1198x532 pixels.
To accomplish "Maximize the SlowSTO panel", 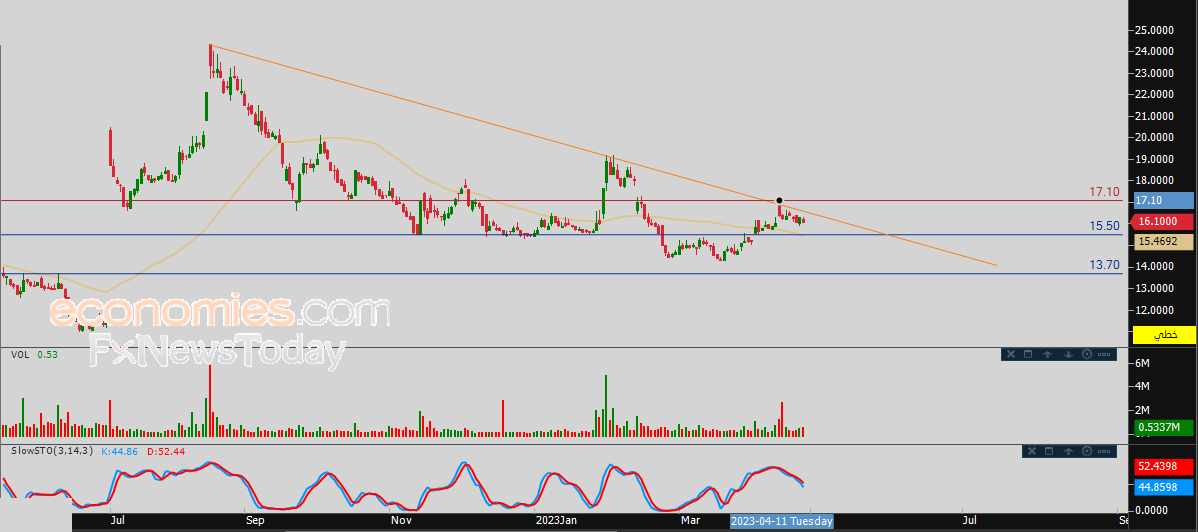I will tap(1048, 452).
